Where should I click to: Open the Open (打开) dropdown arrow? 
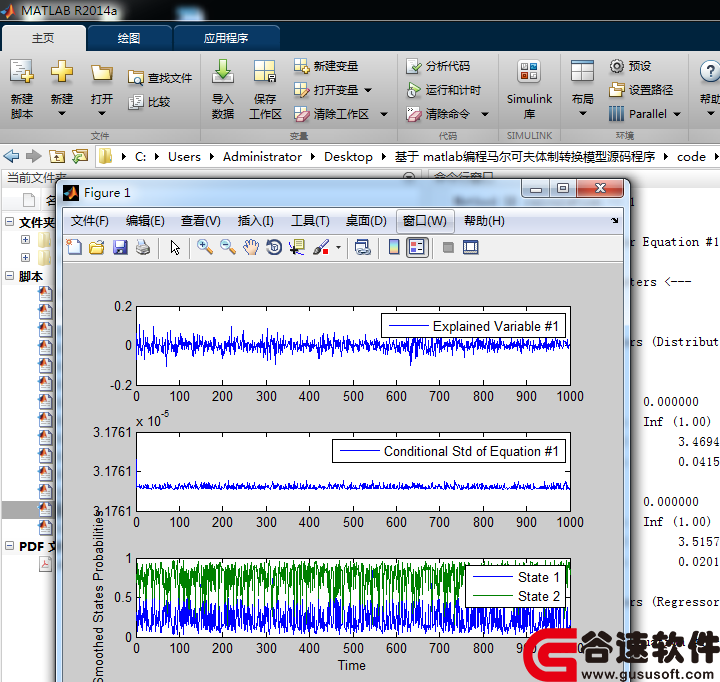[101, 113]
